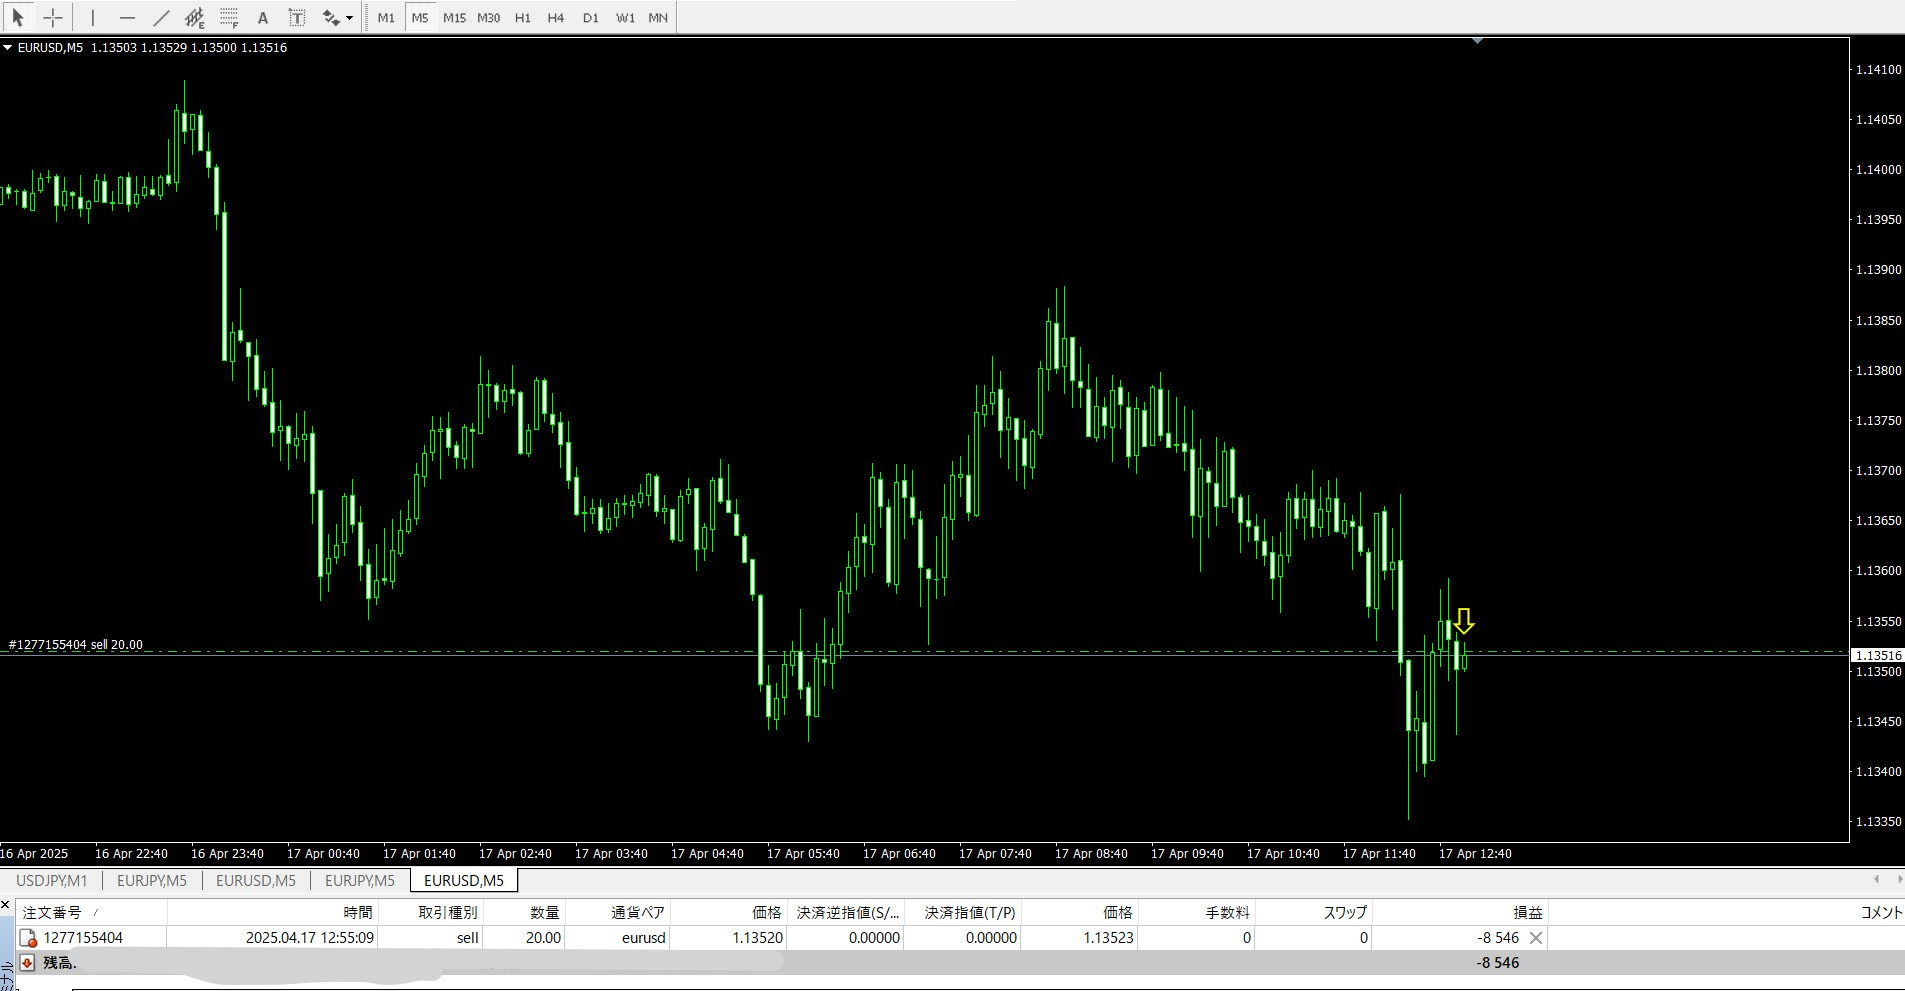1905x991 pixels.
Task: Choose the Fibonacci retracement tool
Action: (229, 17)
